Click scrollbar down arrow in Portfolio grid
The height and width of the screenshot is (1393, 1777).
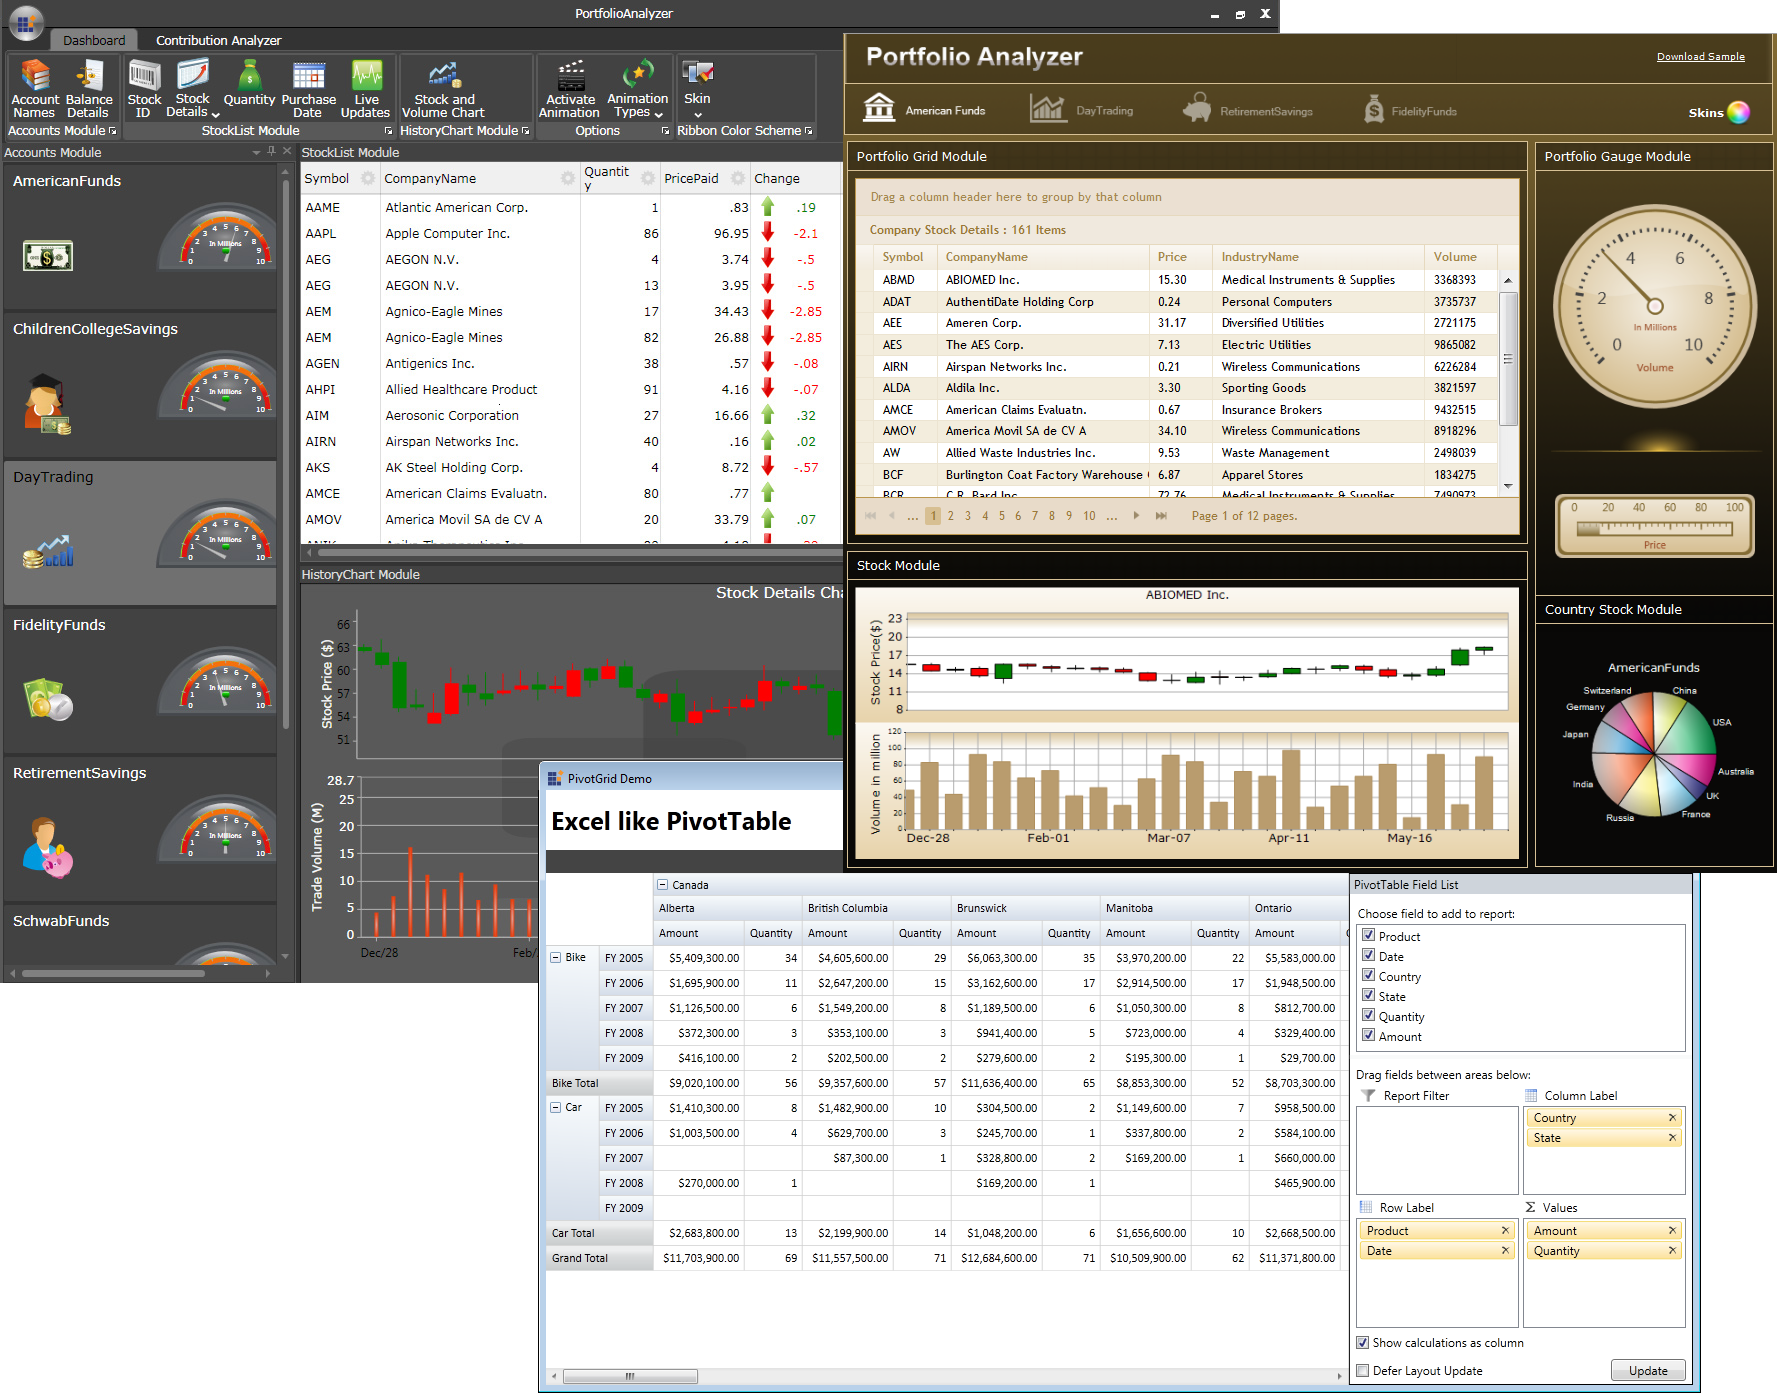pos(1508,486)
